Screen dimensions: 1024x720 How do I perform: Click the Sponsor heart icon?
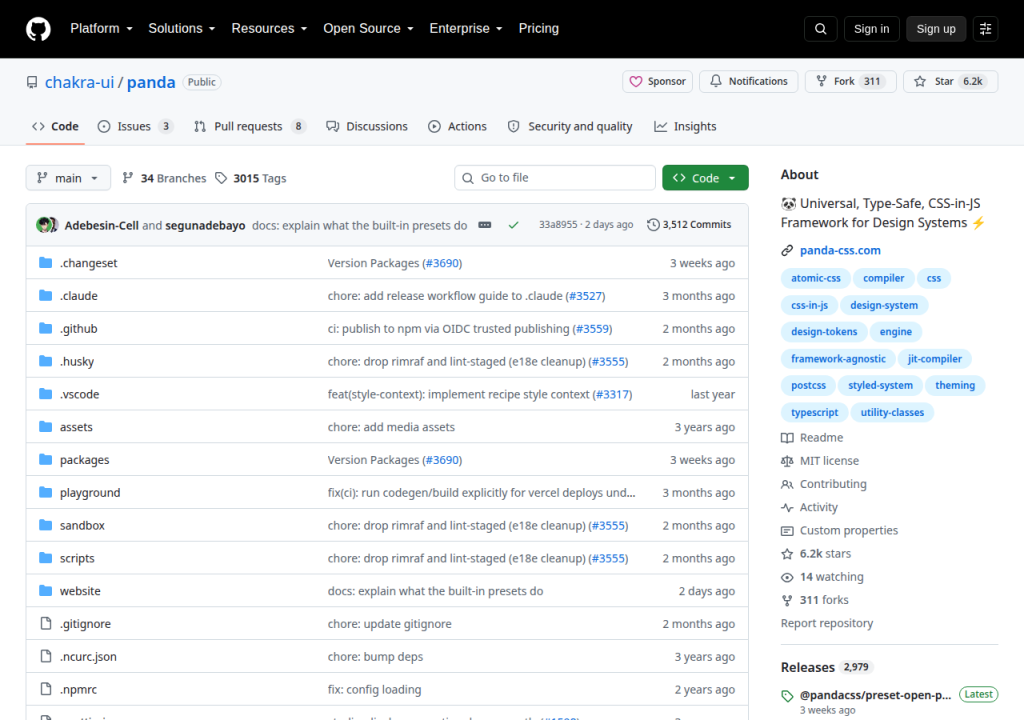pyautogui.click(x=635, y=82)
